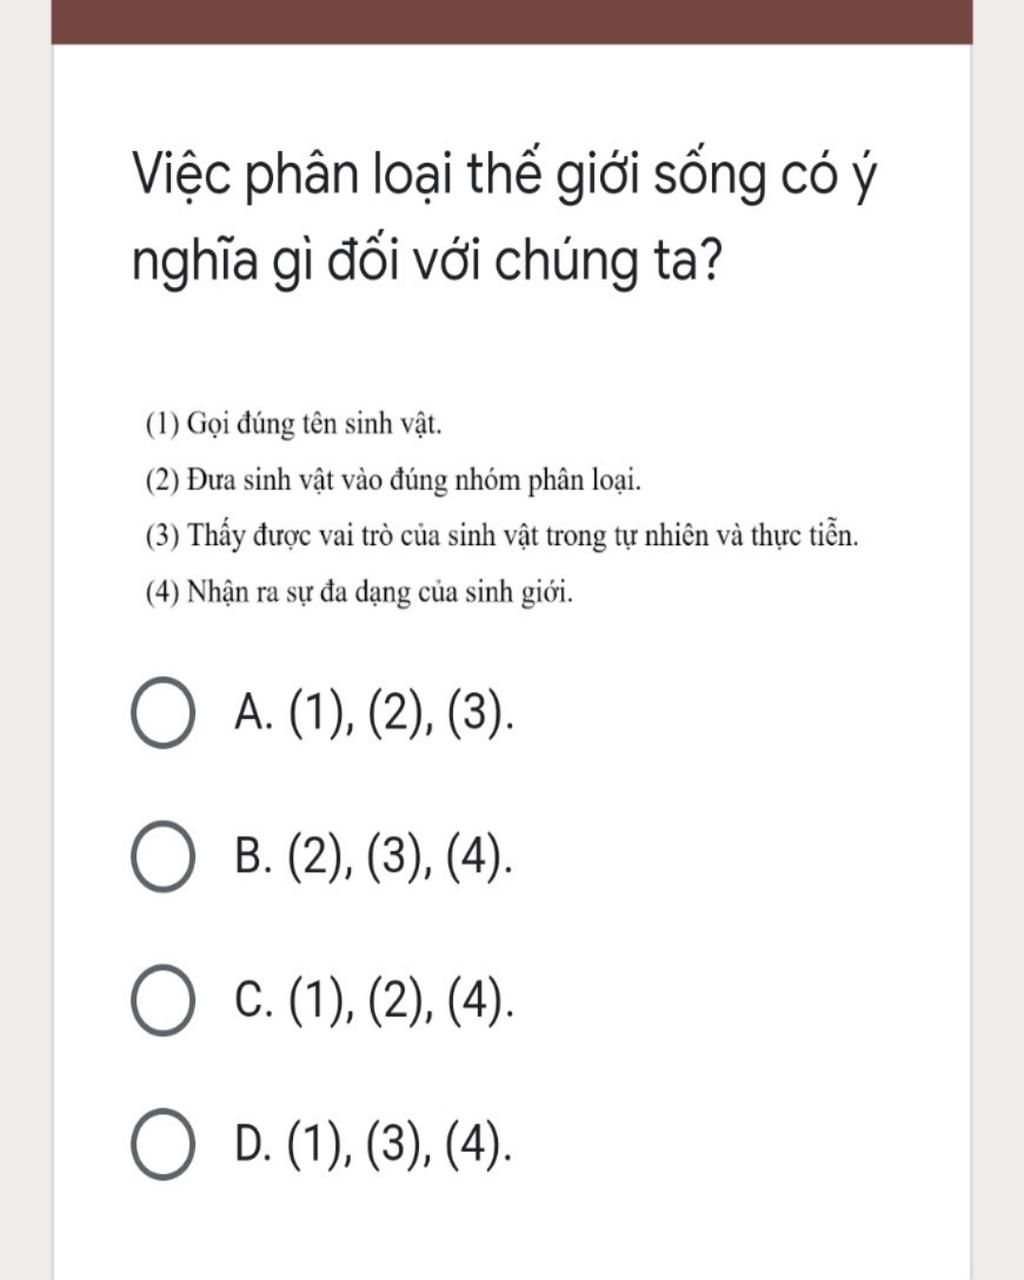The height and width of the screenshot is (1280, 1024).
Task: Click statement (3) 'Thấy được vai trò của sinh vật'
Action: click(502, 537)
